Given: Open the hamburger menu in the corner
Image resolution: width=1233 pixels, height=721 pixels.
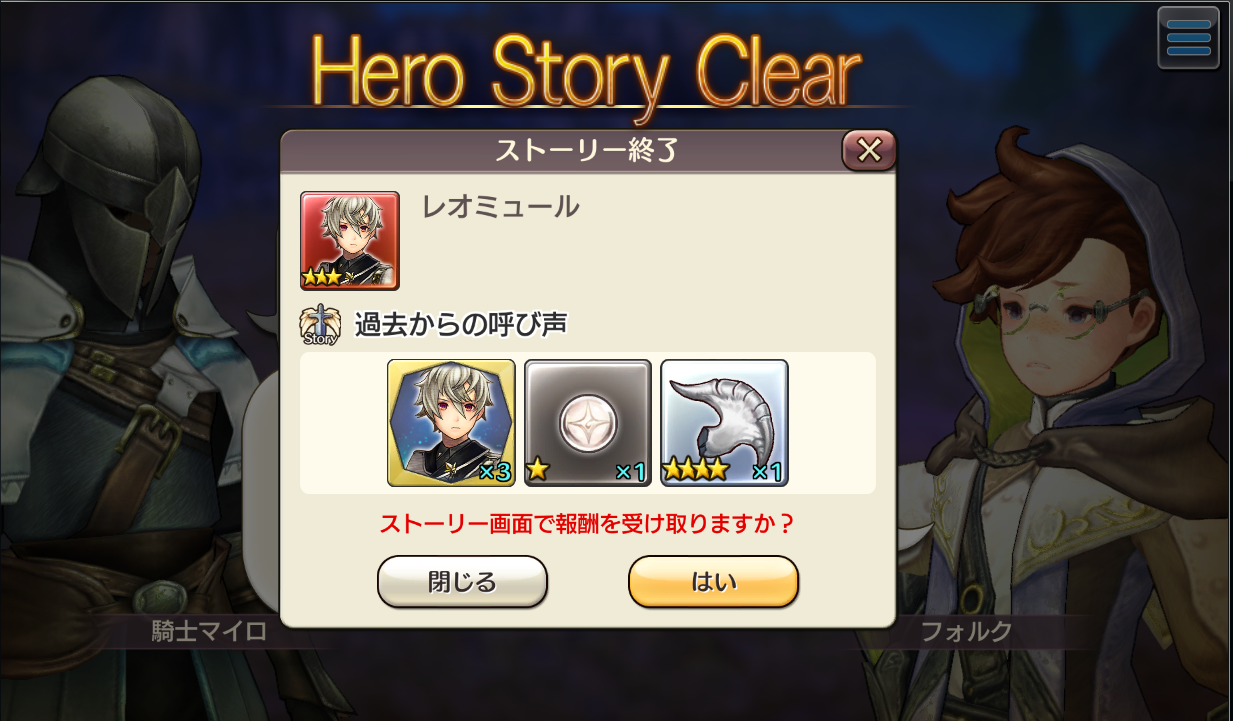Looking at the screenshot, I should coord(1188,38).
